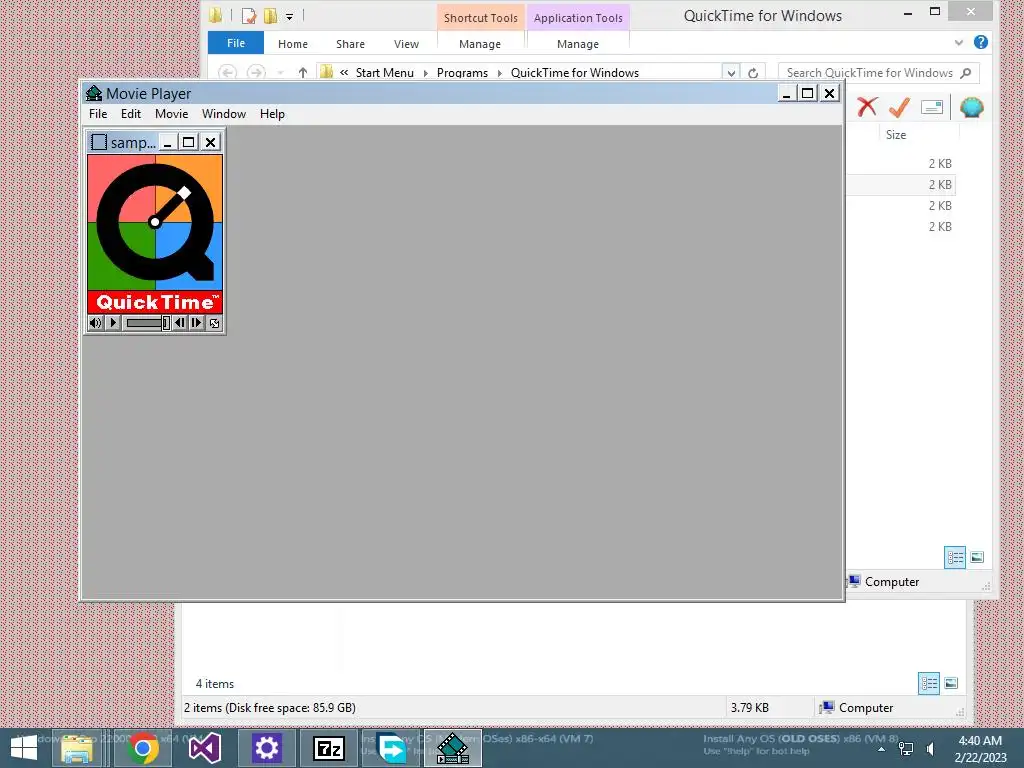Expand the chevron after Programs breadcrumb

[500, 72]
